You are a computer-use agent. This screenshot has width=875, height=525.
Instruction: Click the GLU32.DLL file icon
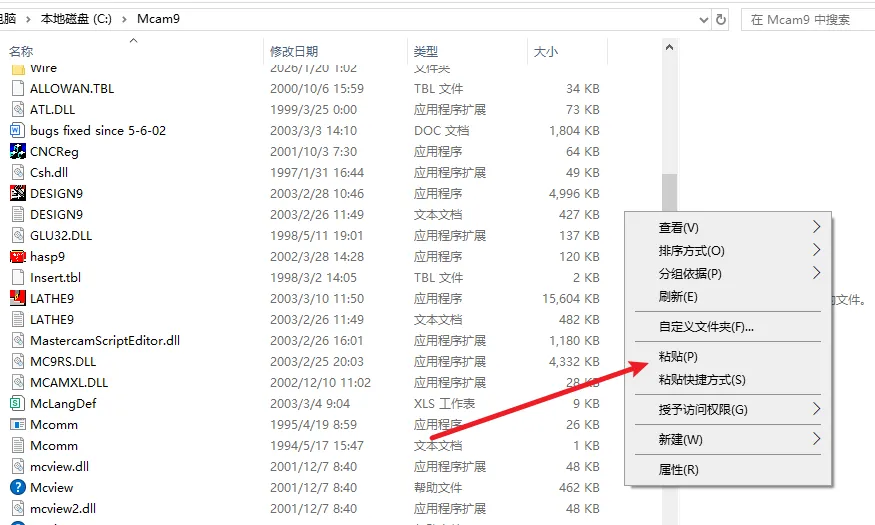point(18,235)
